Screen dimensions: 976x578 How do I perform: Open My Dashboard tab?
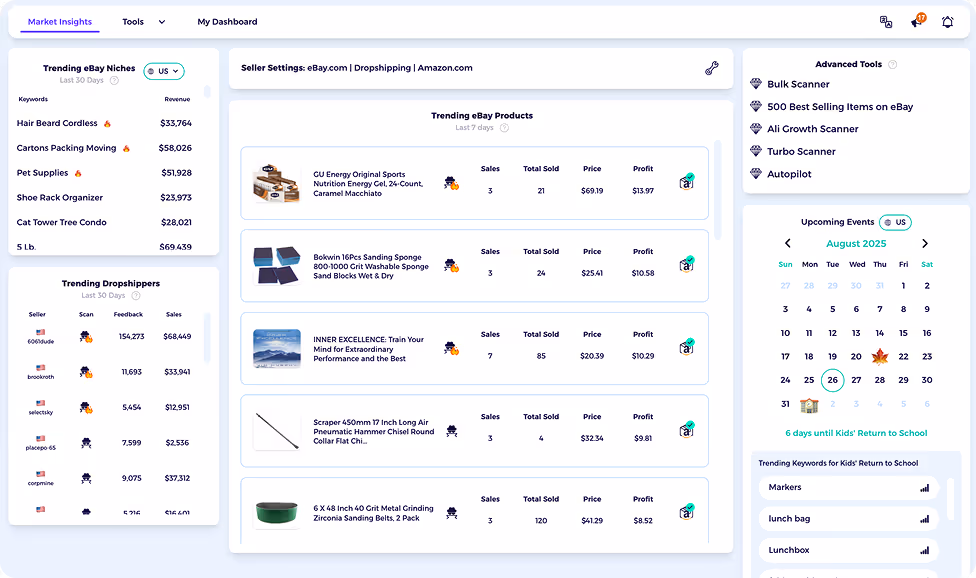click(227, 22)
